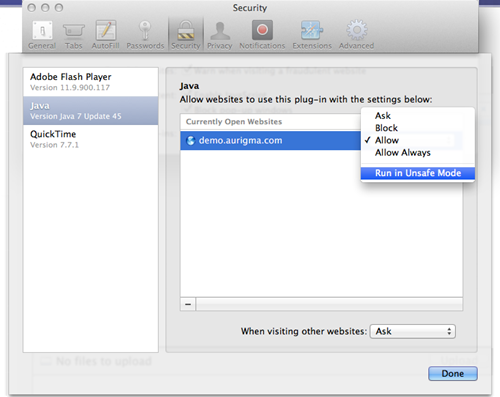Open 'When visiting other websites' dropdown
The height and width of the screenshot is (397, 500).
coord(413,331)
